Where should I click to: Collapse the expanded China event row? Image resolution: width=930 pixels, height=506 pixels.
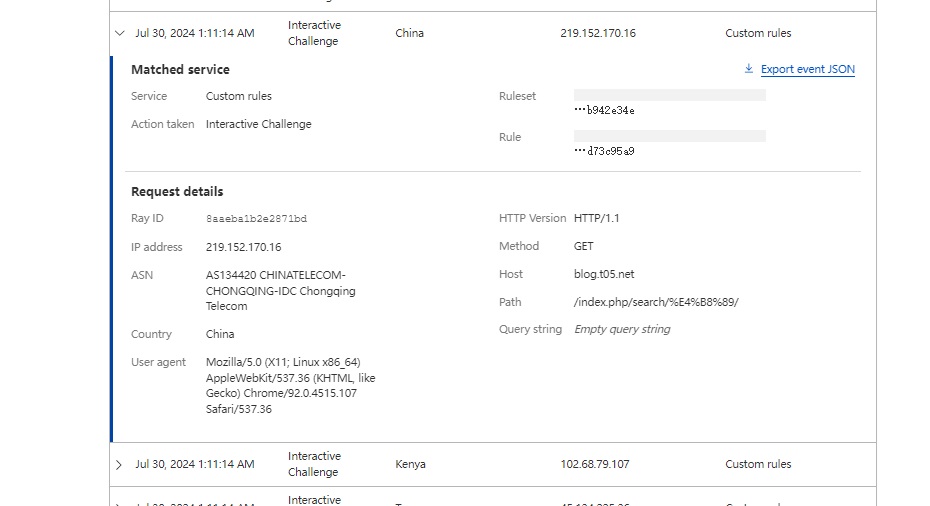tap(120, 33)
